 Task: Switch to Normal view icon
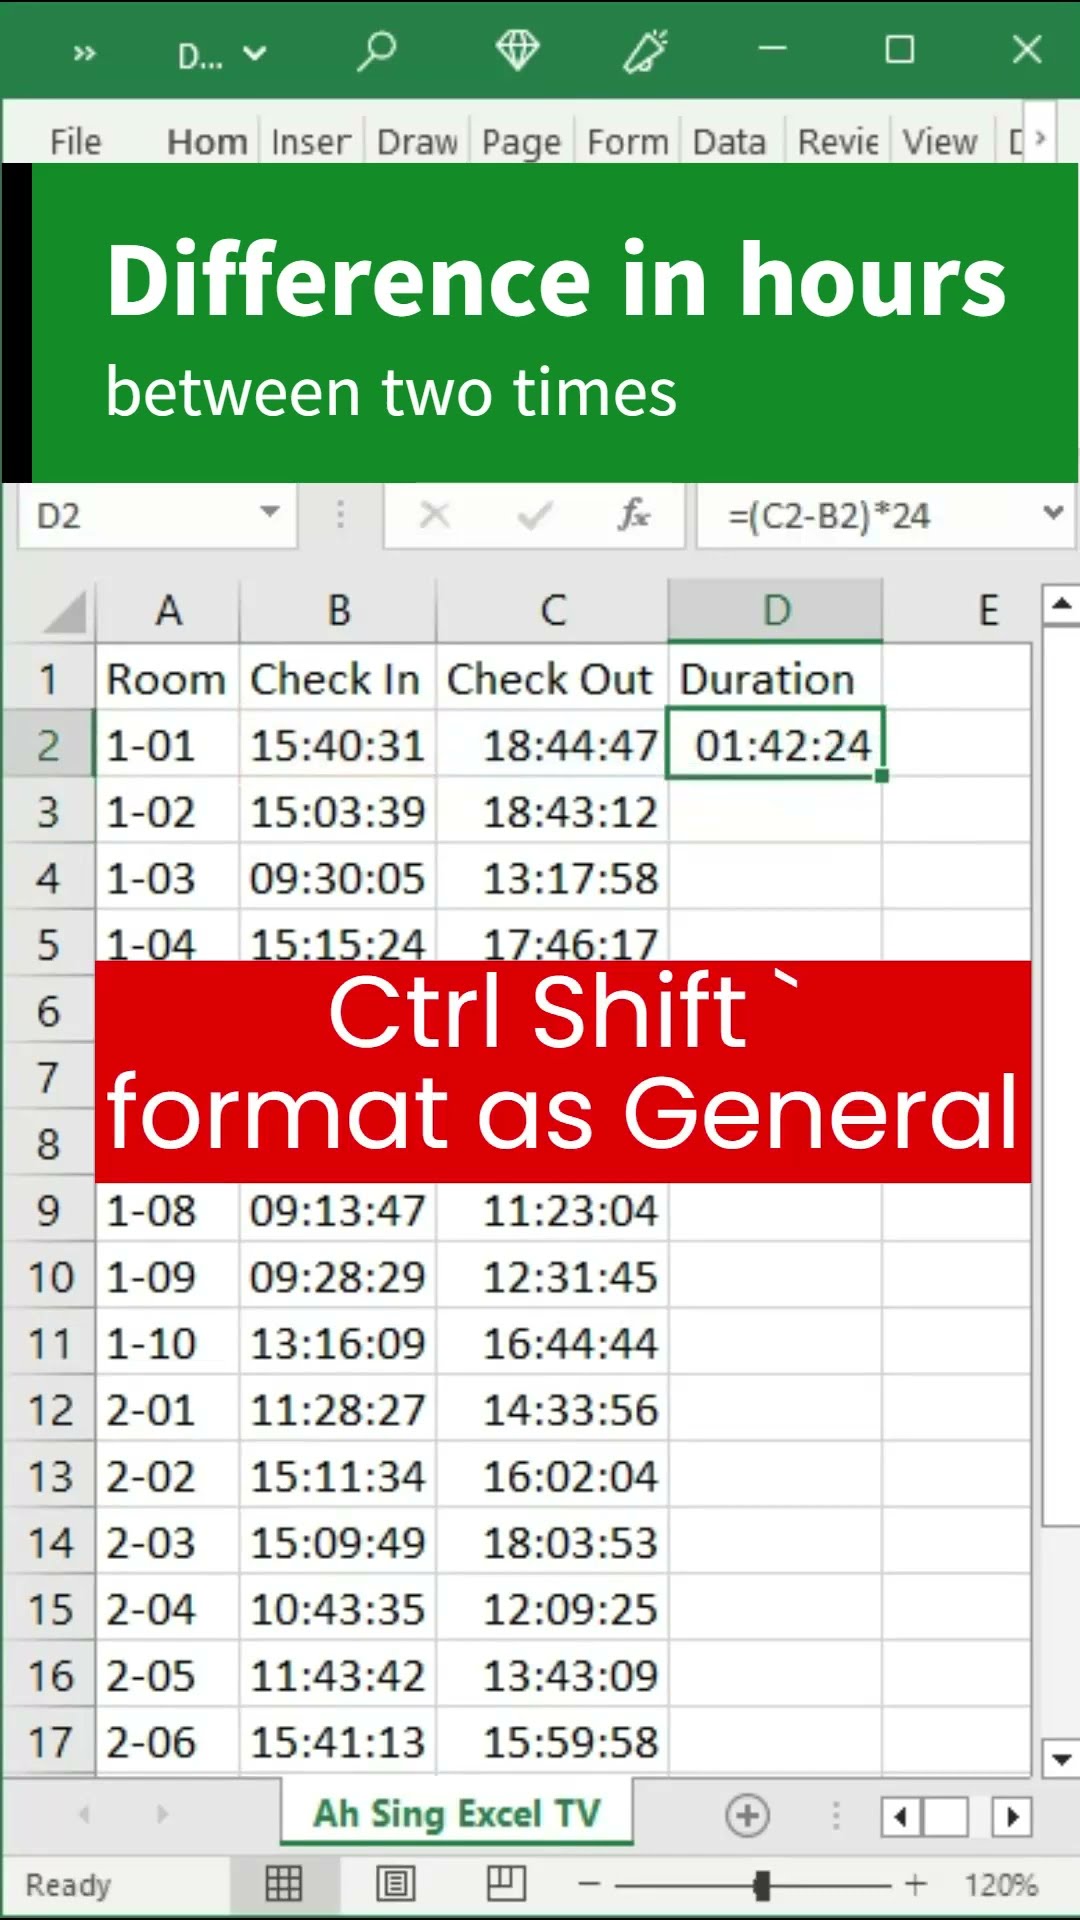click(283, 1884)
